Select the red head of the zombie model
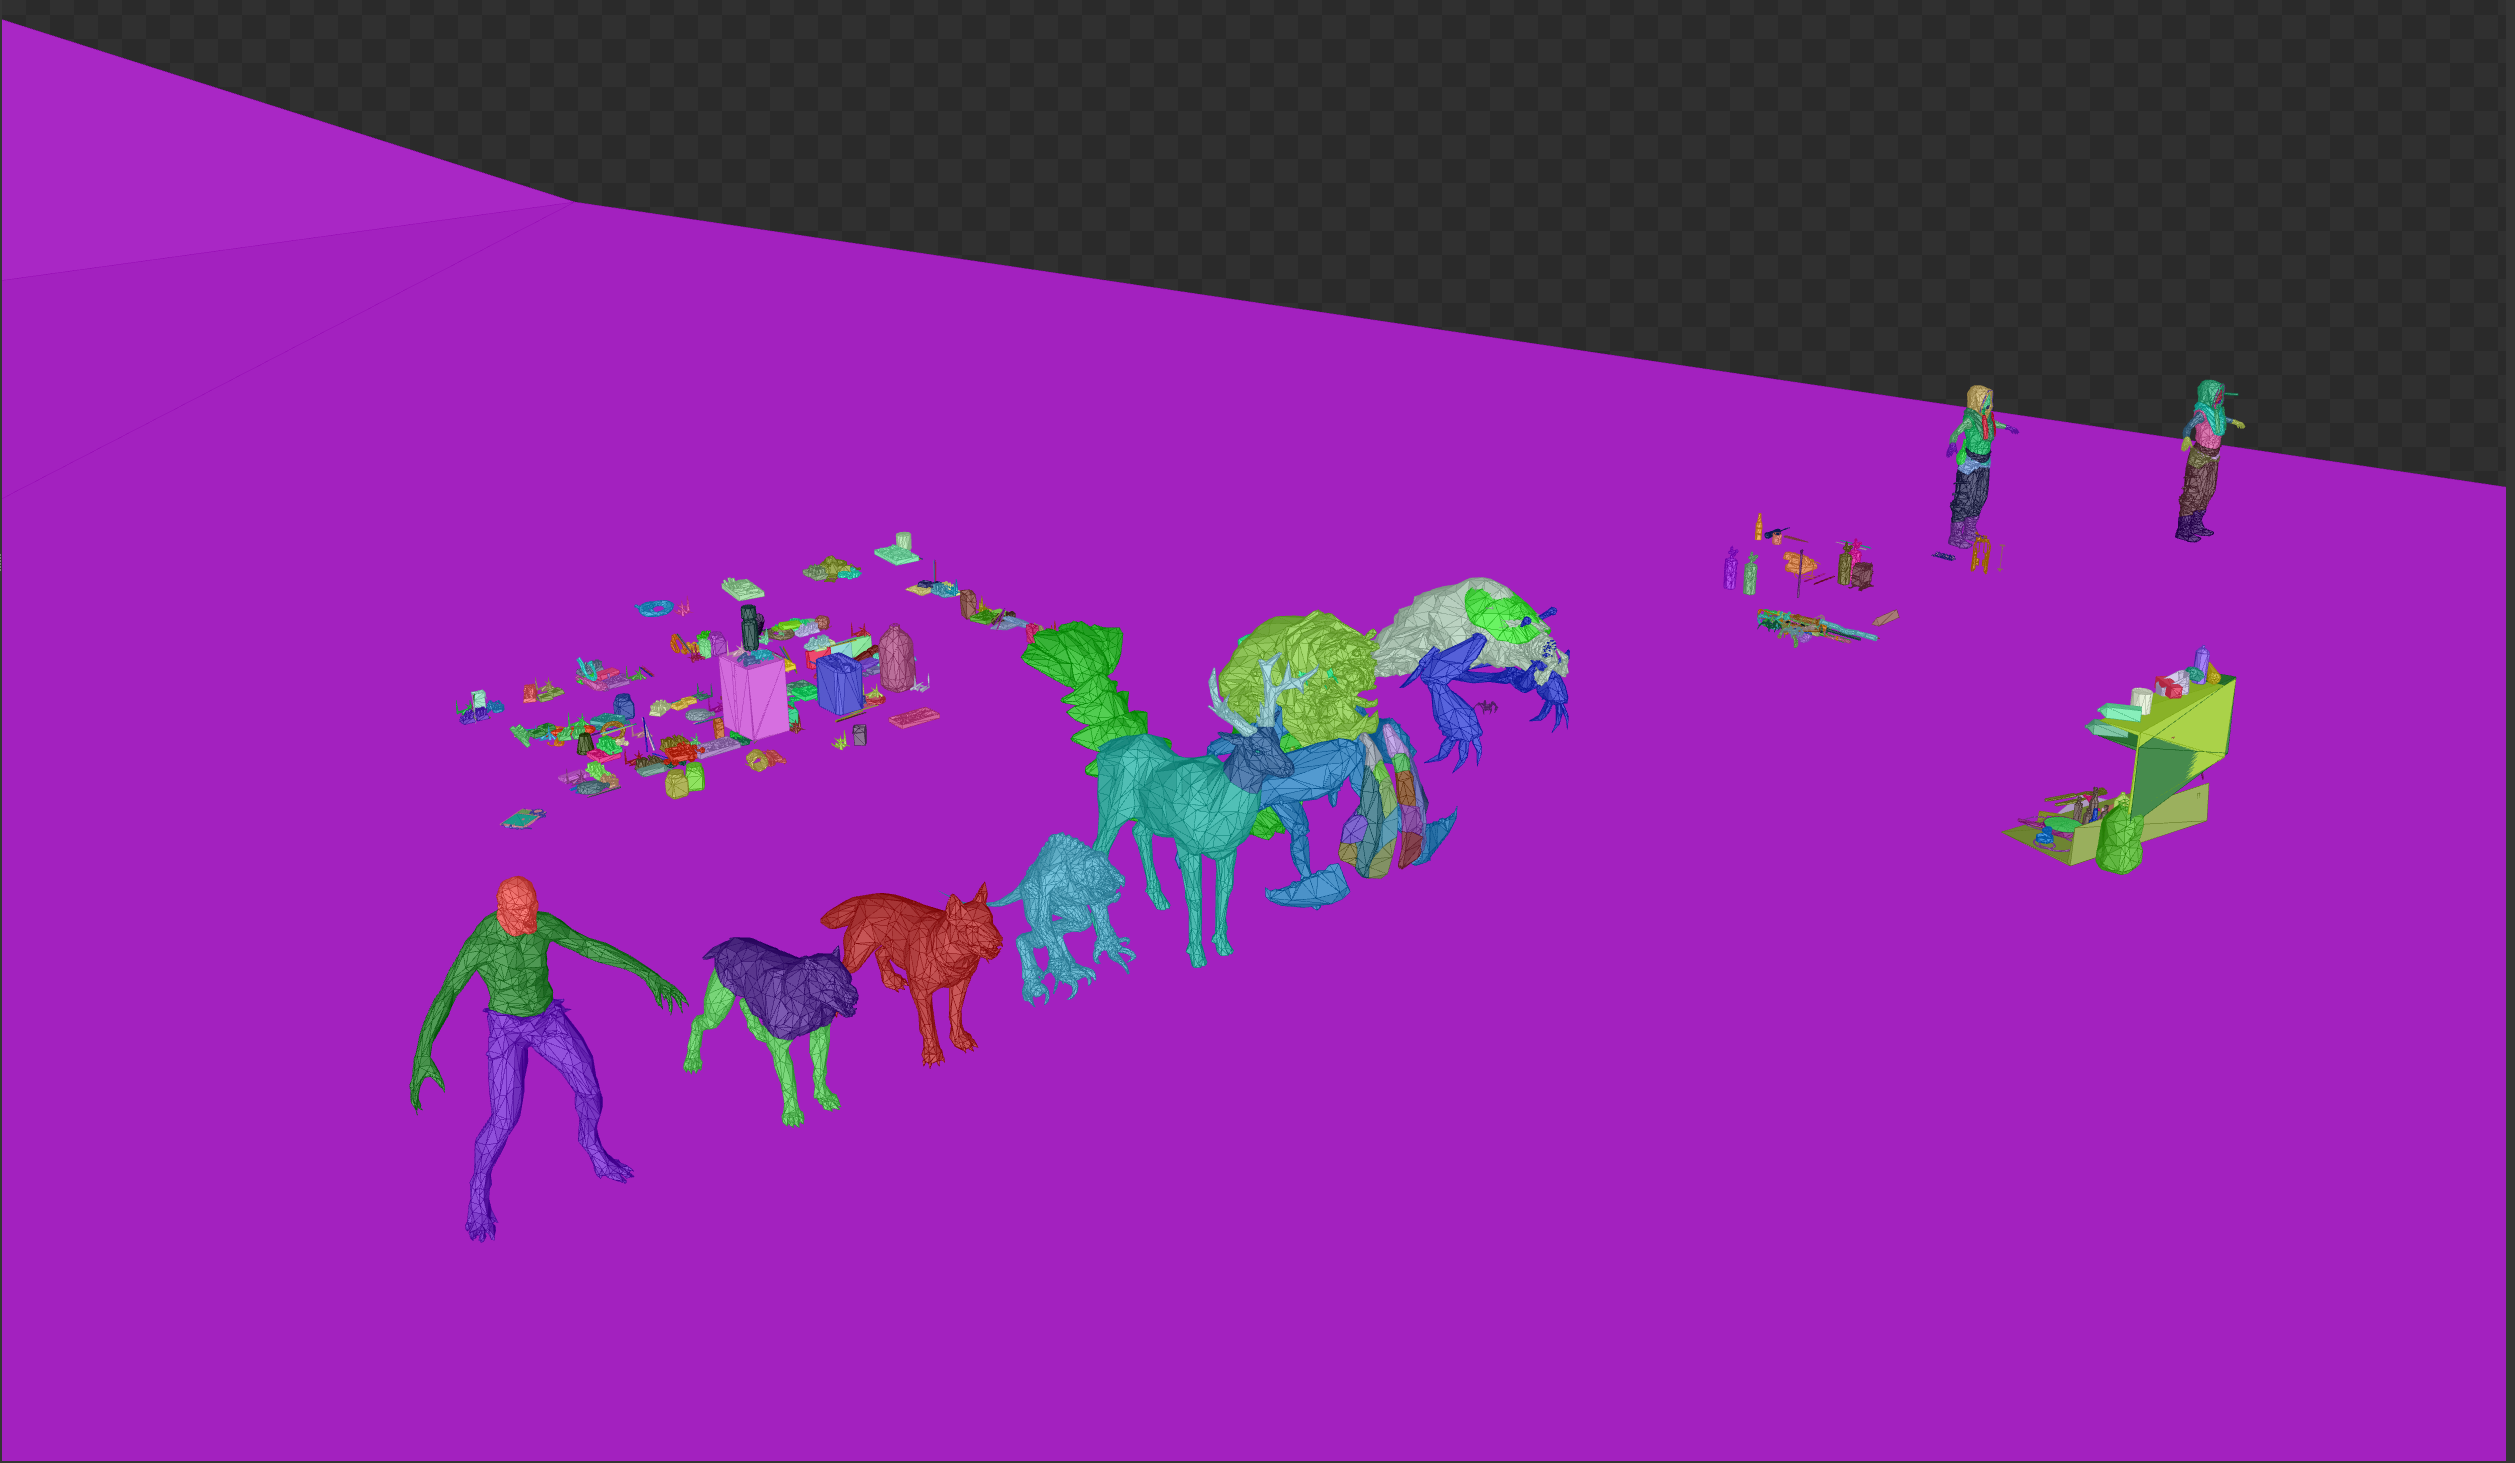 pyautogui.click(x=517, y=906)
